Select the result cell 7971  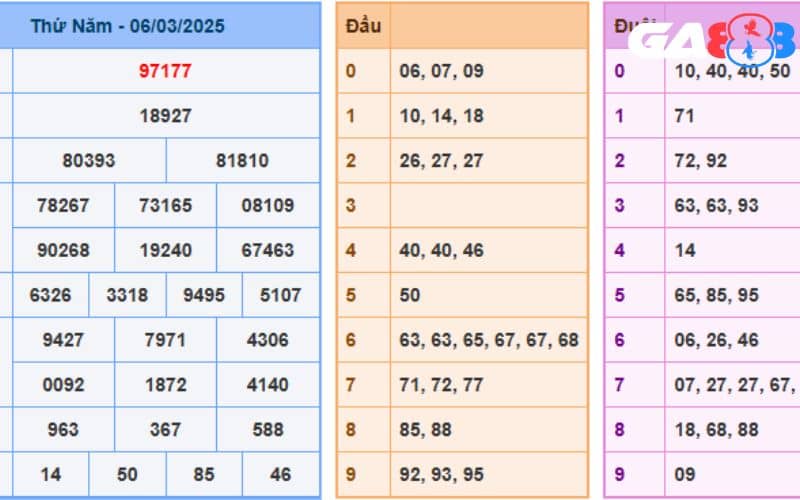(x=165, y=340)
